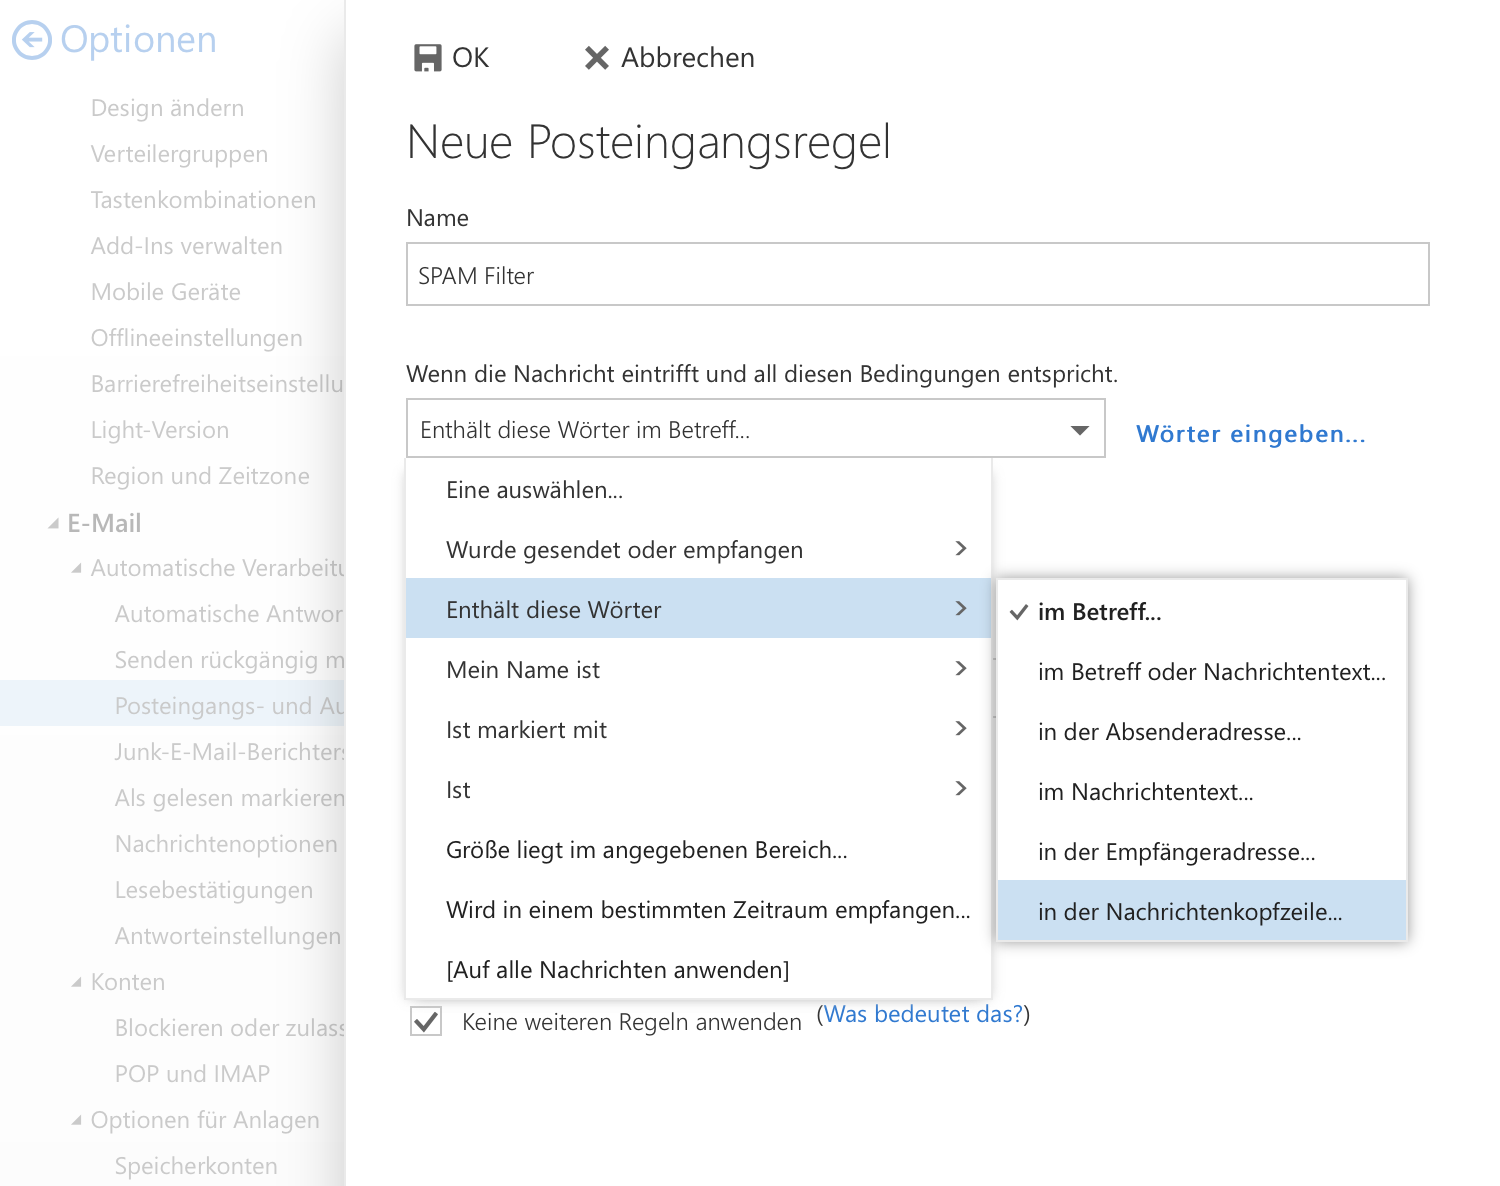Open Mobile Geräte in sidebar
Screen dimensions: 1500x1186
tap(166, 292)
